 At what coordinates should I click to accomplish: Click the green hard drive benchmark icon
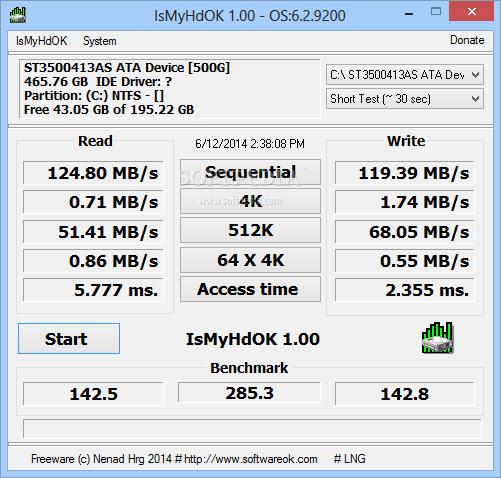437,338
